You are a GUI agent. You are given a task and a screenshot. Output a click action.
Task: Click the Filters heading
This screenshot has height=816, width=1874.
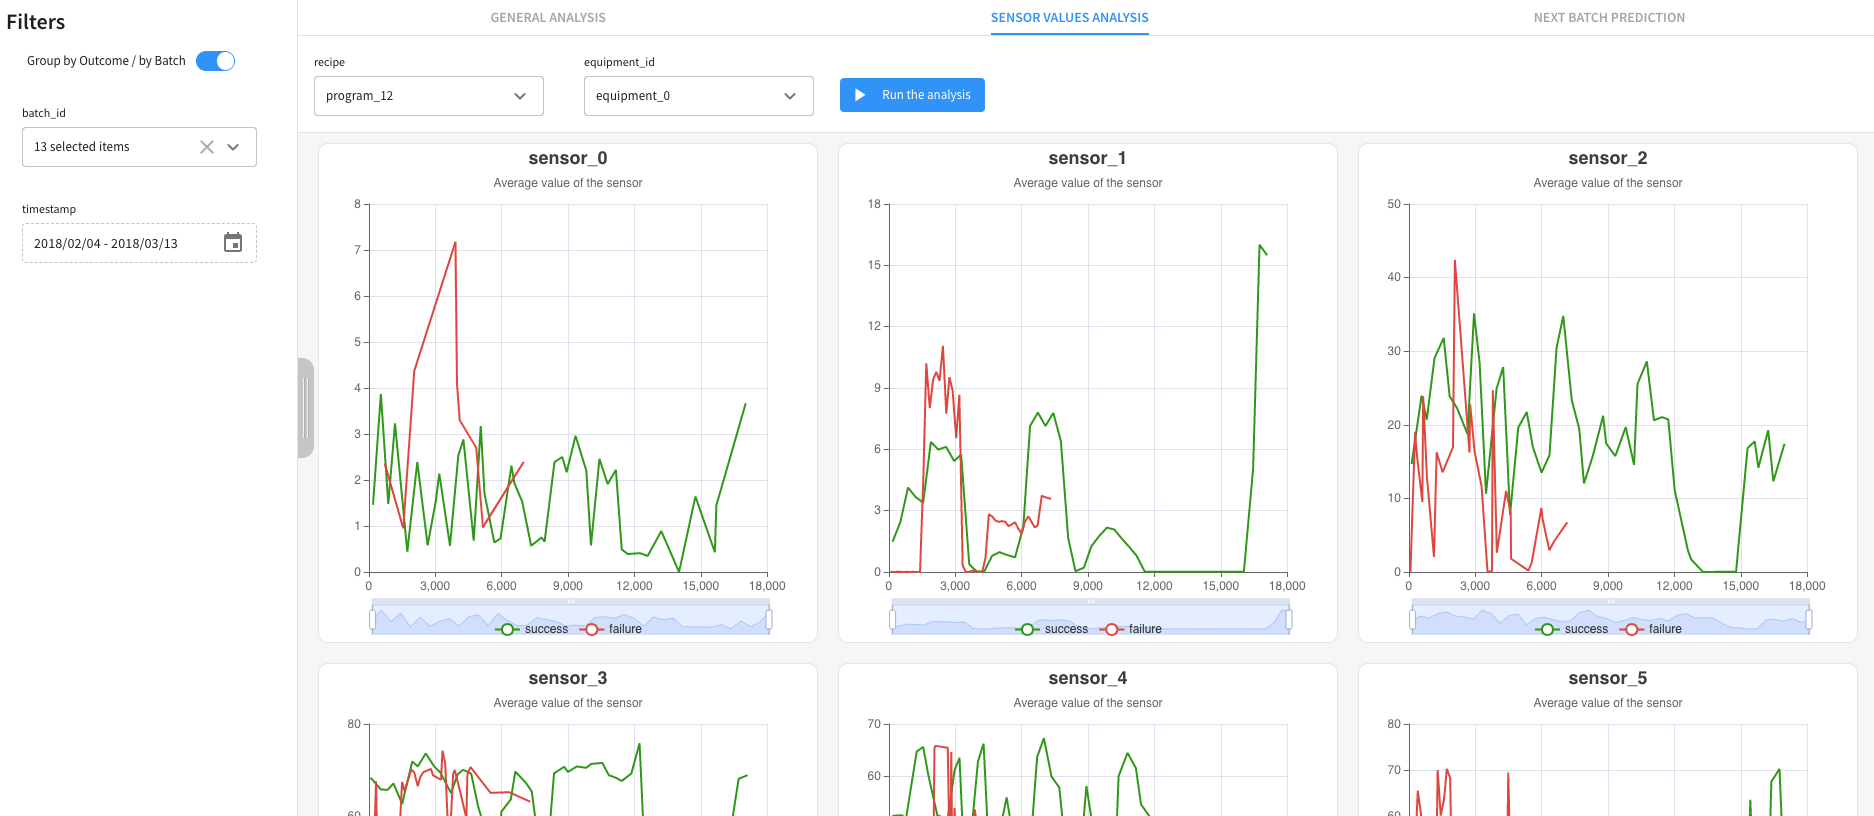36,22
